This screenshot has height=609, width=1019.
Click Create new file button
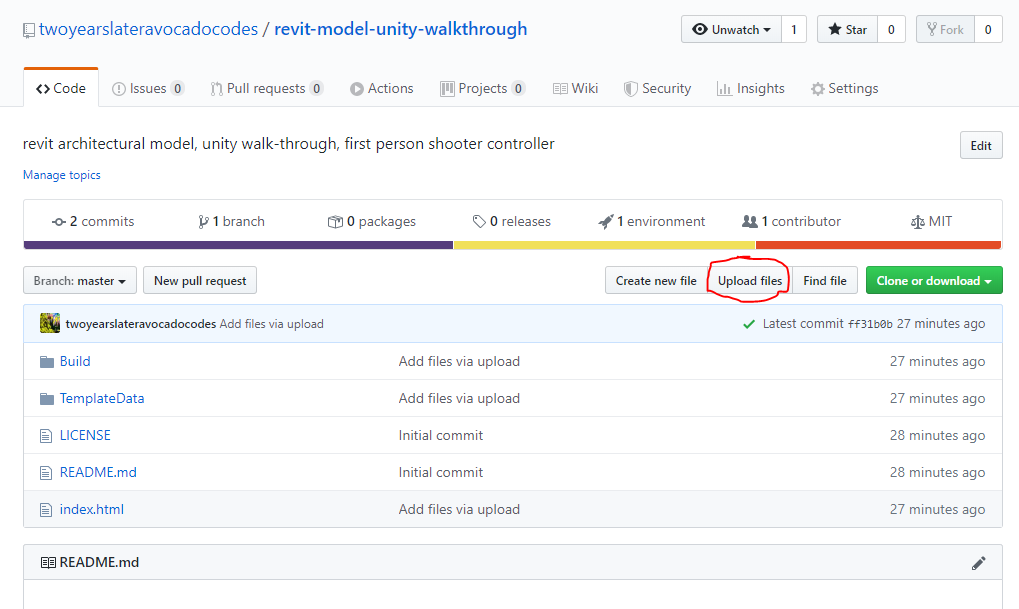click(656, 281)
